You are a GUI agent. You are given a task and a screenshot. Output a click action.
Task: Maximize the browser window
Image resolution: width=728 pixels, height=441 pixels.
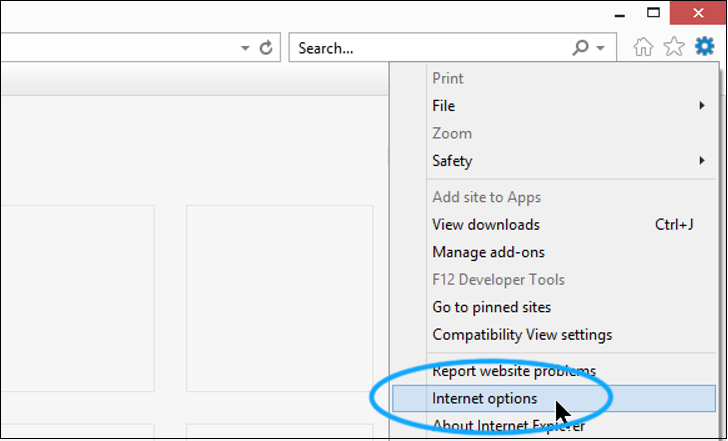[x=654, y=13]
